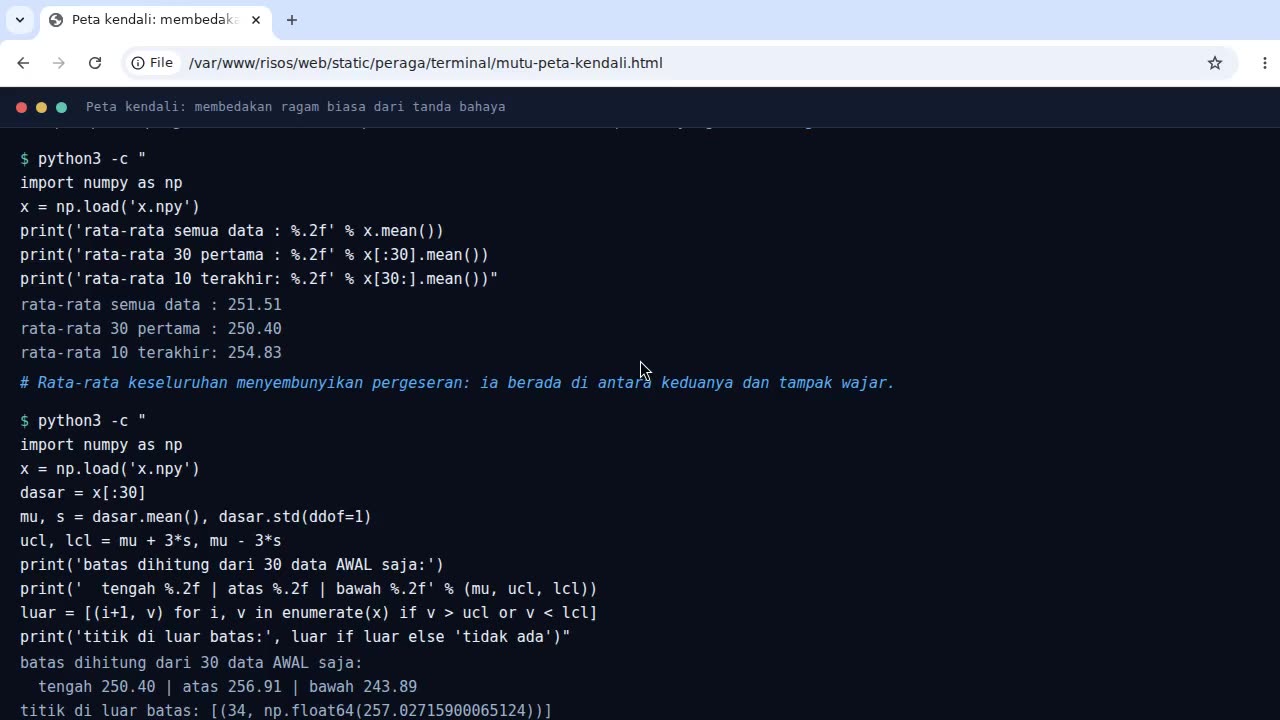The image size is (1280, 720).
Task: Reload the page with refresh icon
Action: 95,63
